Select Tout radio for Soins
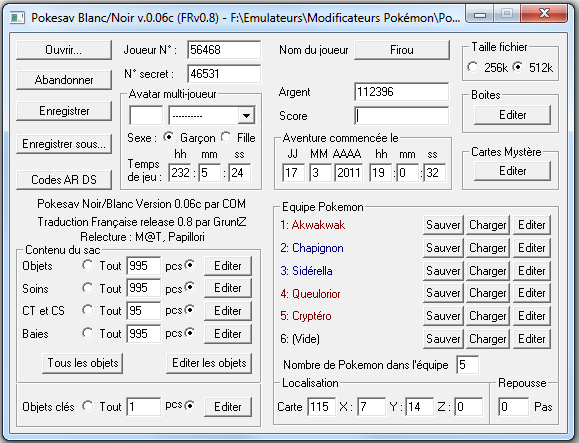The height and width of the screenshot is (443, 579). [x=88, y=288]
